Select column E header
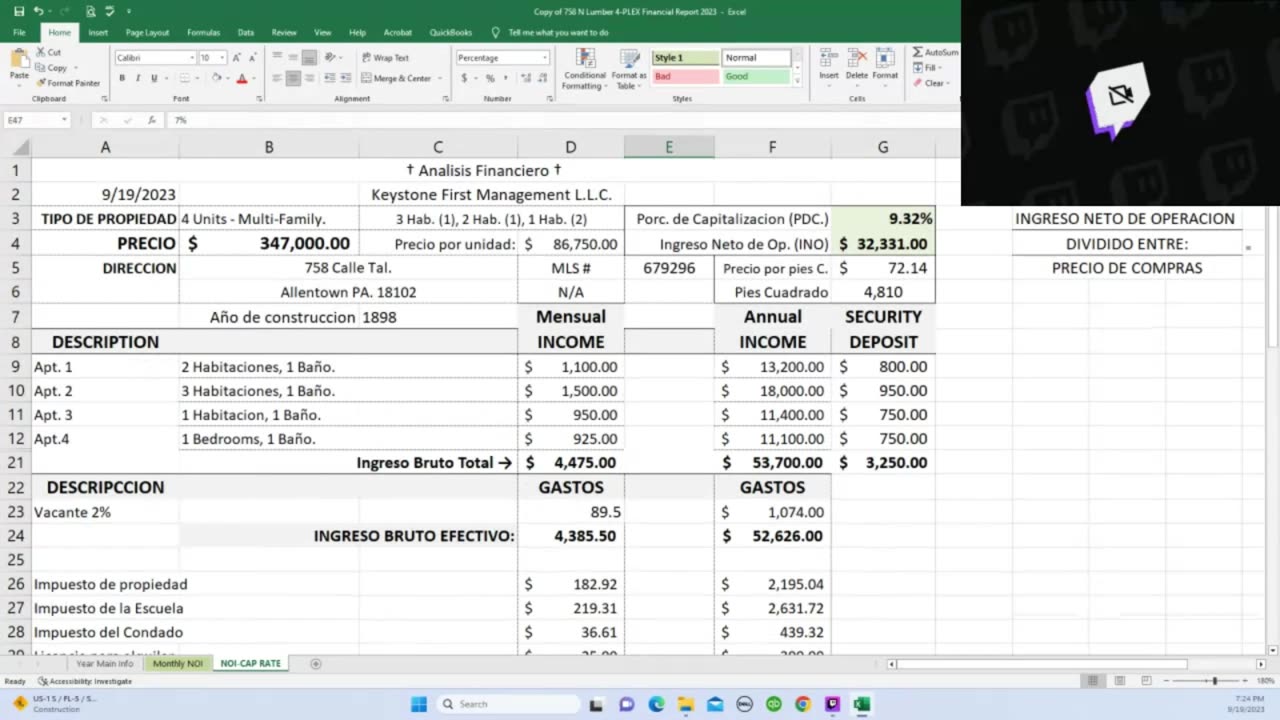 [669, 147]
